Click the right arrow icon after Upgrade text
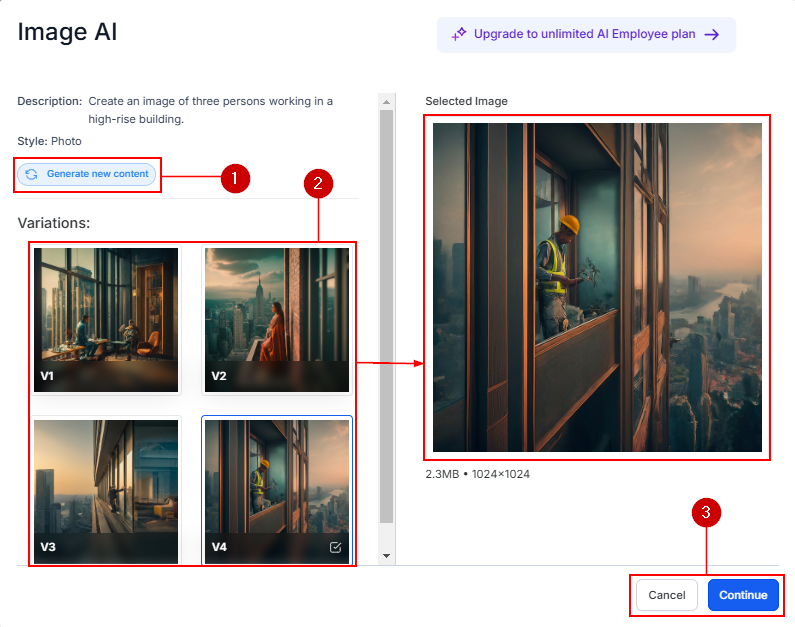 (712, 34)
